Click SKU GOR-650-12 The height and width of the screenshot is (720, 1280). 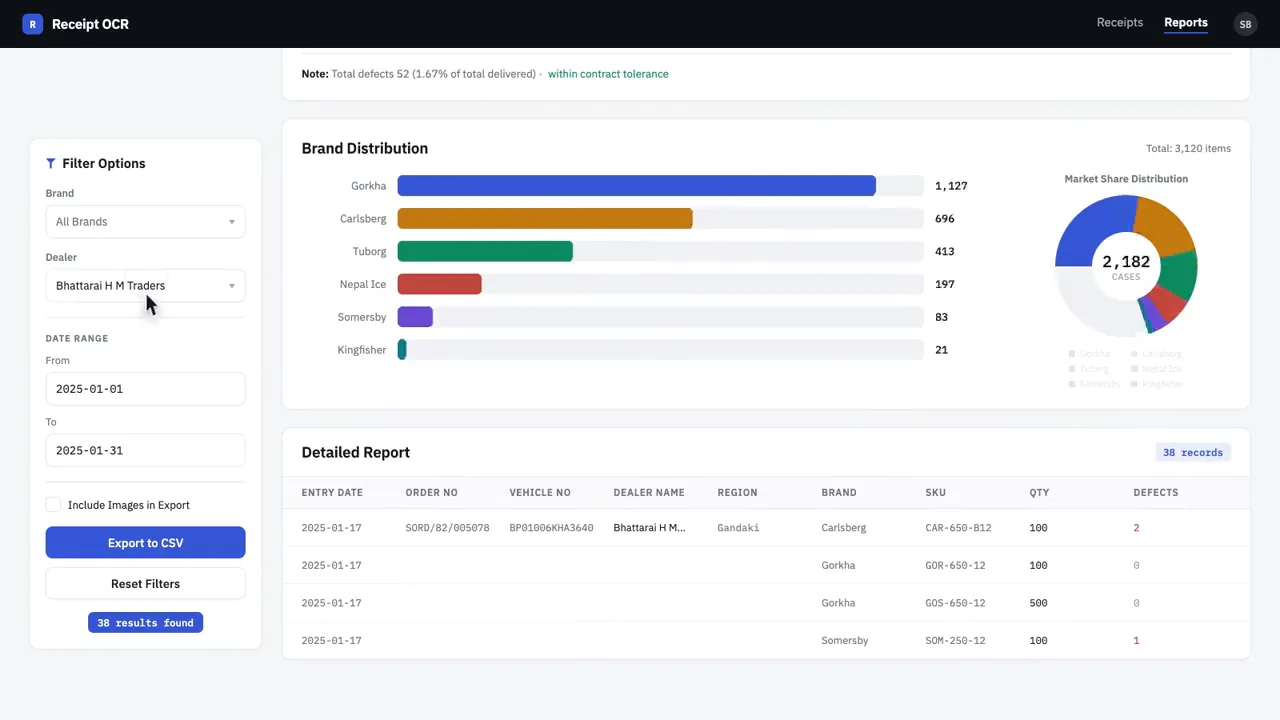(955, 566)
